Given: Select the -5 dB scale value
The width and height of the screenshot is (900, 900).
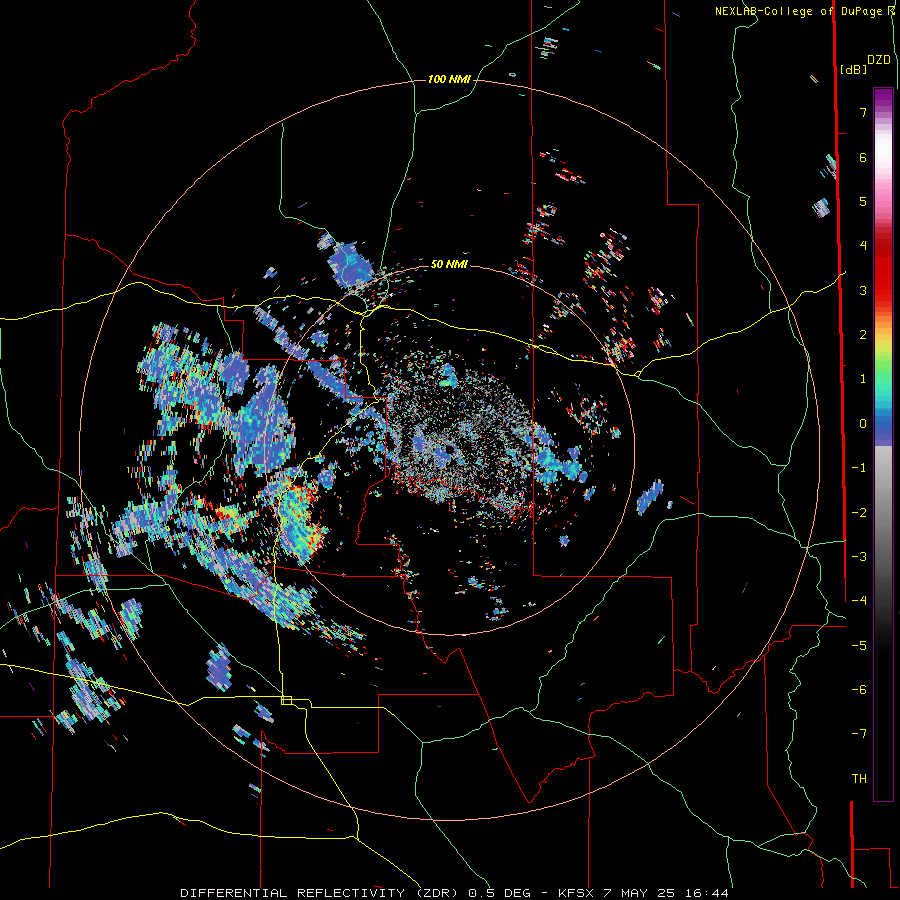Looking at the screenshot, I should 859,646.
